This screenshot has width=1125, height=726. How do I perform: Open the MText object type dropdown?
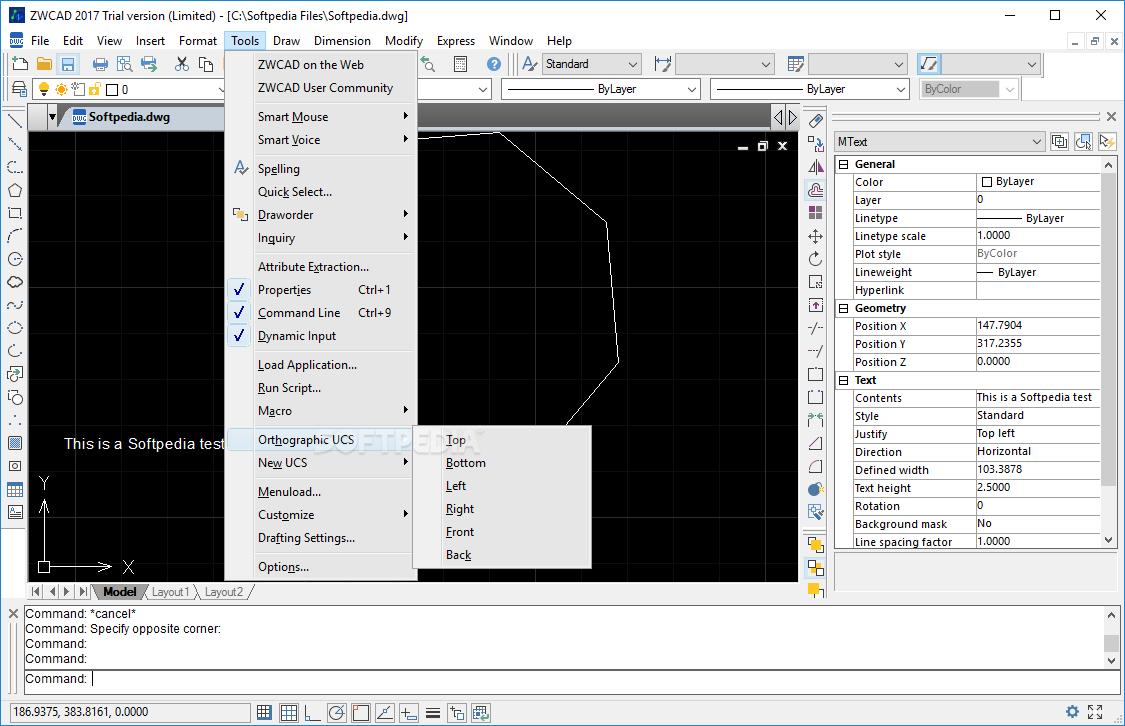pos(940,141)
